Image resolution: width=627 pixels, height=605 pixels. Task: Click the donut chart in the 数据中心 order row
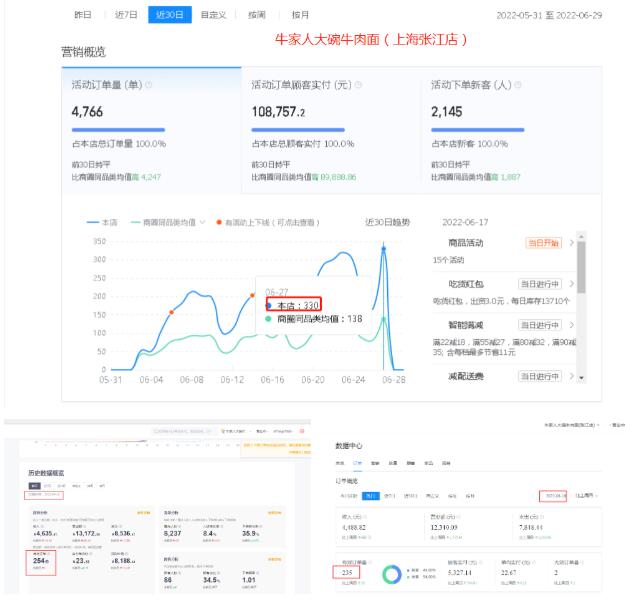(392, 575)
